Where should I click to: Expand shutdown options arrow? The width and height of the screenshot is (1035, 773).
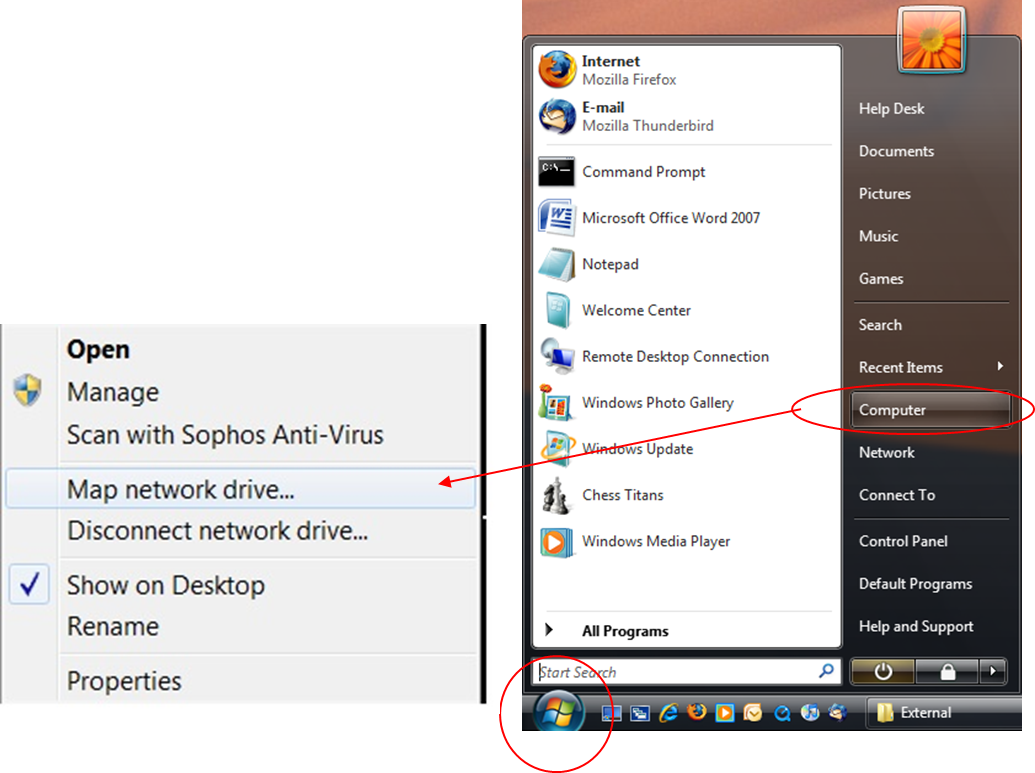pyautogui.click(x=993, y=671)
